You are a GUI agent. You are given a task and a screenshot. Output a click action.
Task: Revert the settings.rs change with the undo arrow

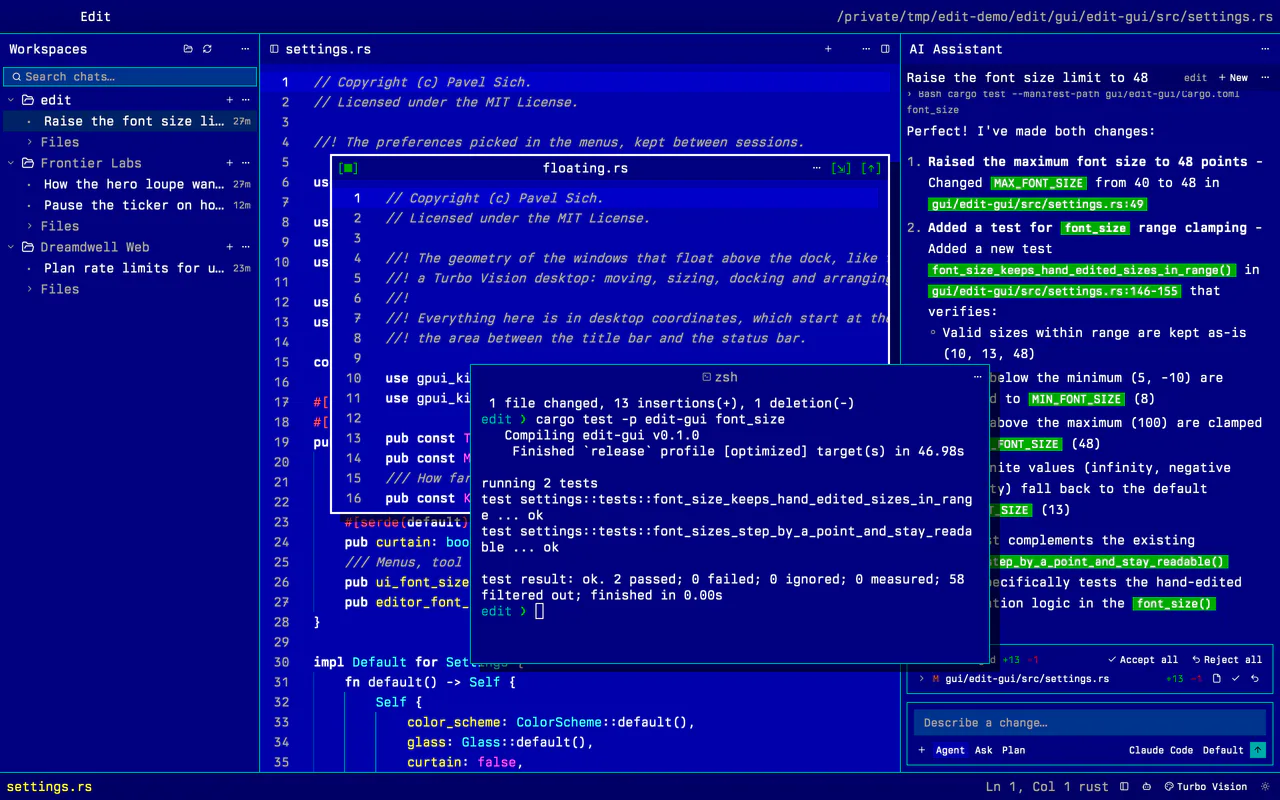point(1255,679)
